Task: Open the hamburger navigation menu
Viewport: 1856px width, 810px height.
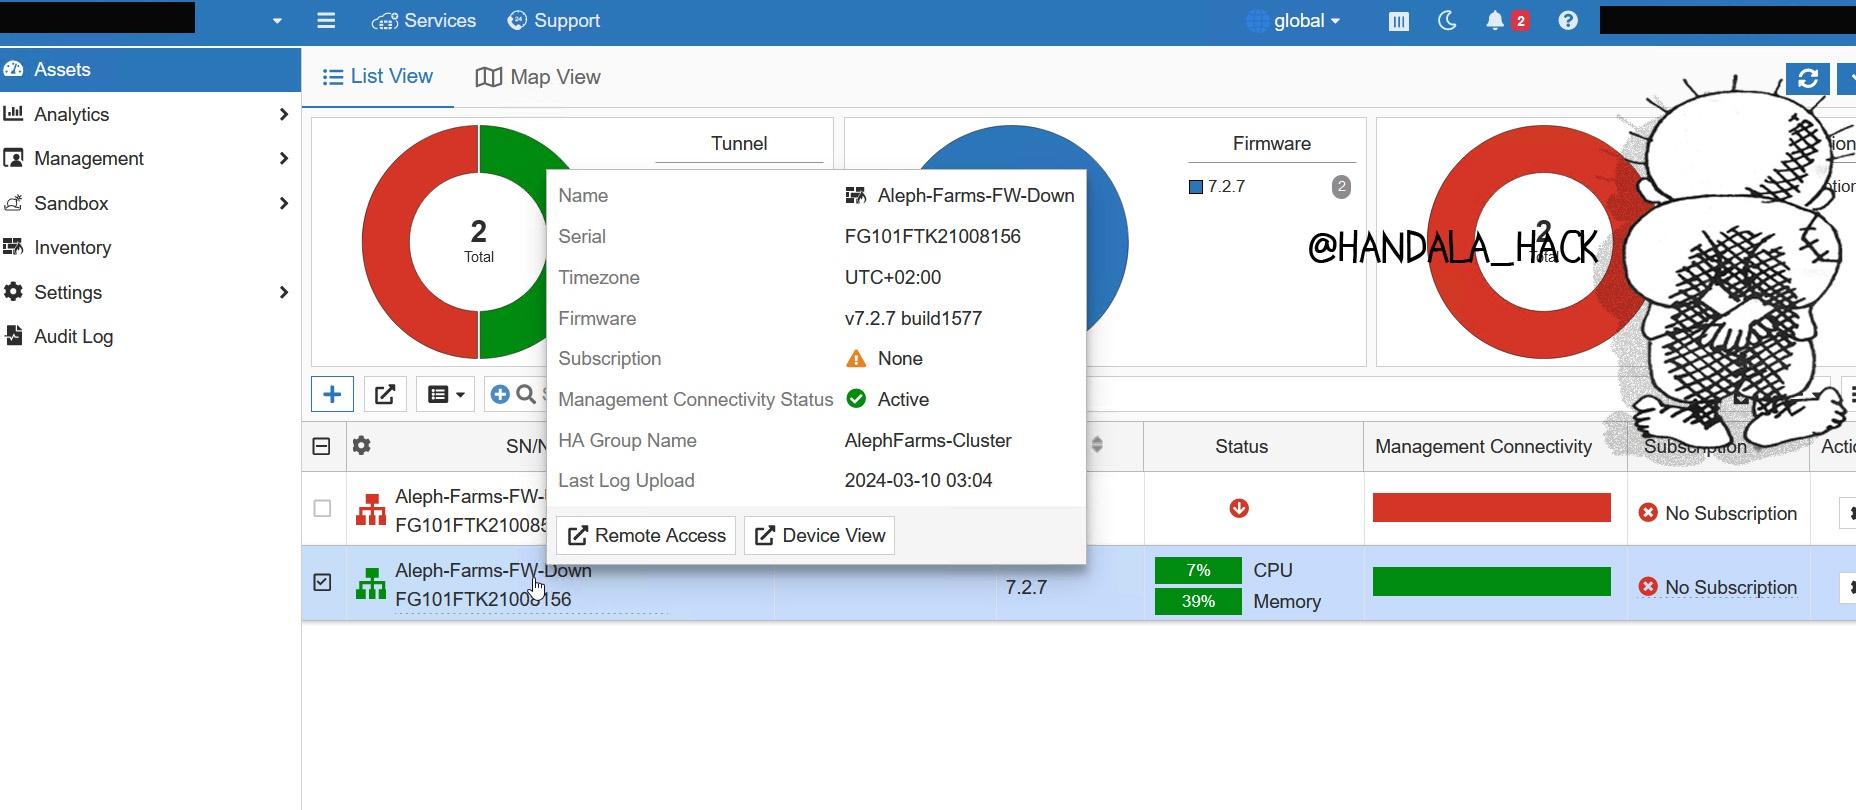Action: point(326,20)
